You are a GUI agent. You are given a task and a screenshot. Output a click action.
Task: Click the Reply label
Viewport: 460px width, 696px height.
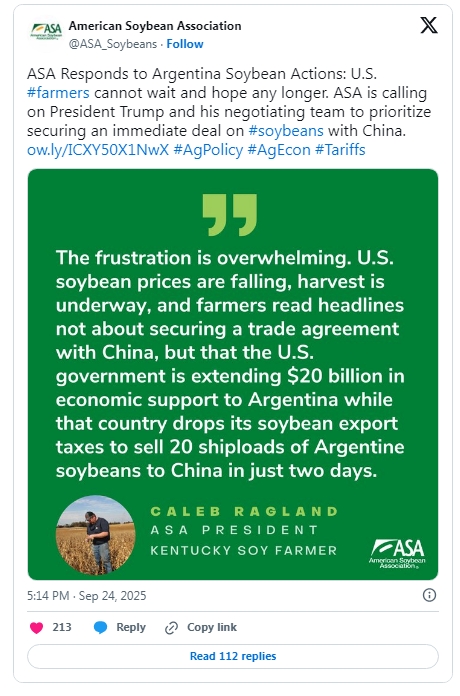click(x=131, y=627)
